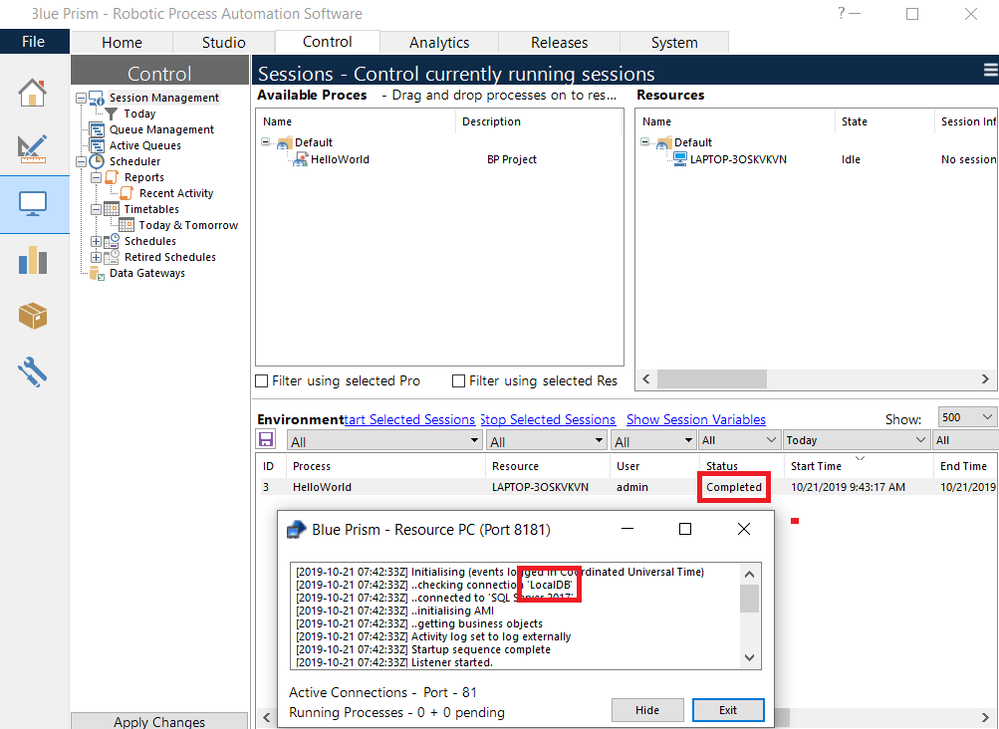Click Resource PC log scroll up arrow
999x729 pixels.
click(749, 574)
